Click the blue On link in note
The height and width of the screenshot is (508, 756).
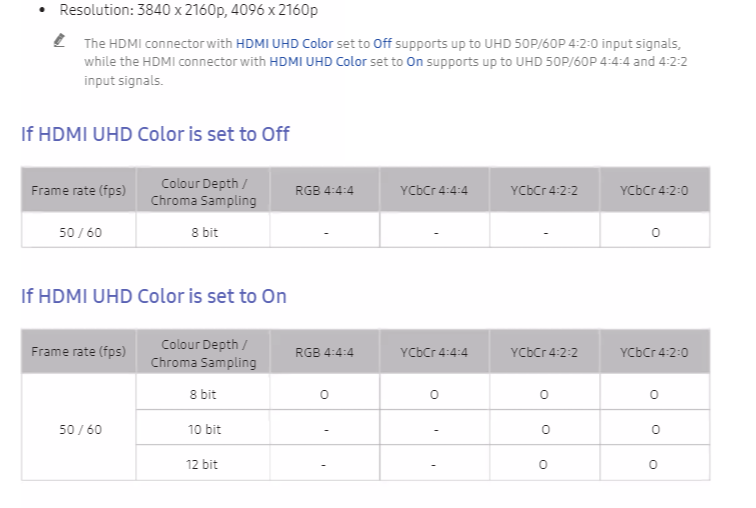click(x=415, y=62)
